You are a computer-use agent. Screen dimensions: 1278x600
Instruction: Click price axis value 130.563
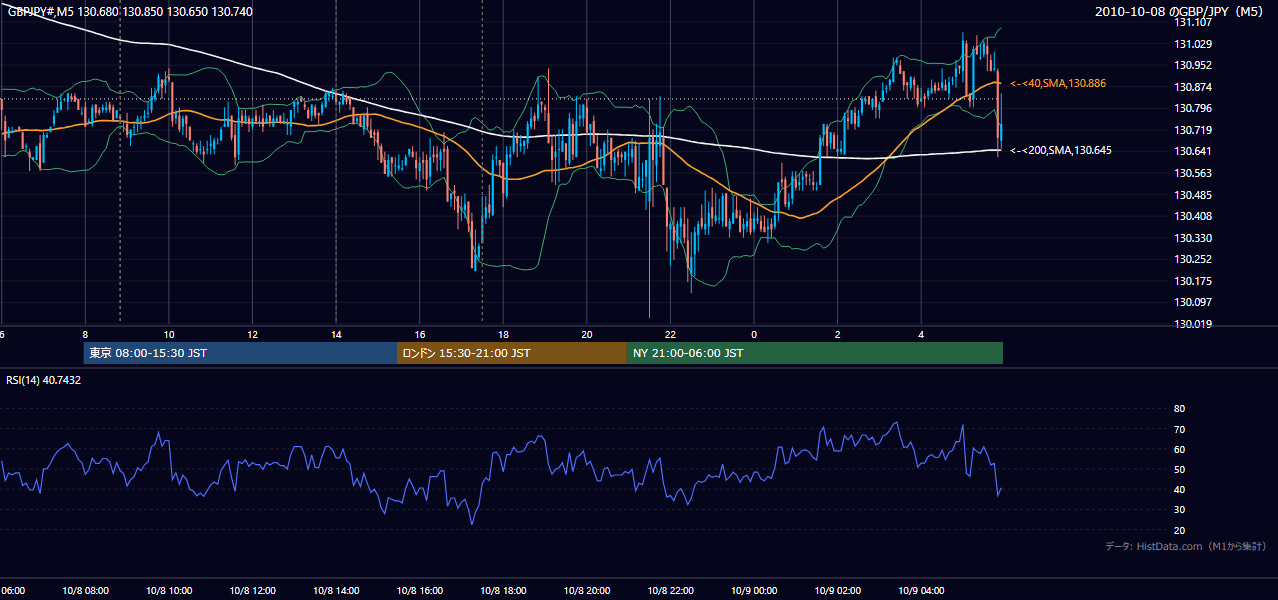(1192, 173)
